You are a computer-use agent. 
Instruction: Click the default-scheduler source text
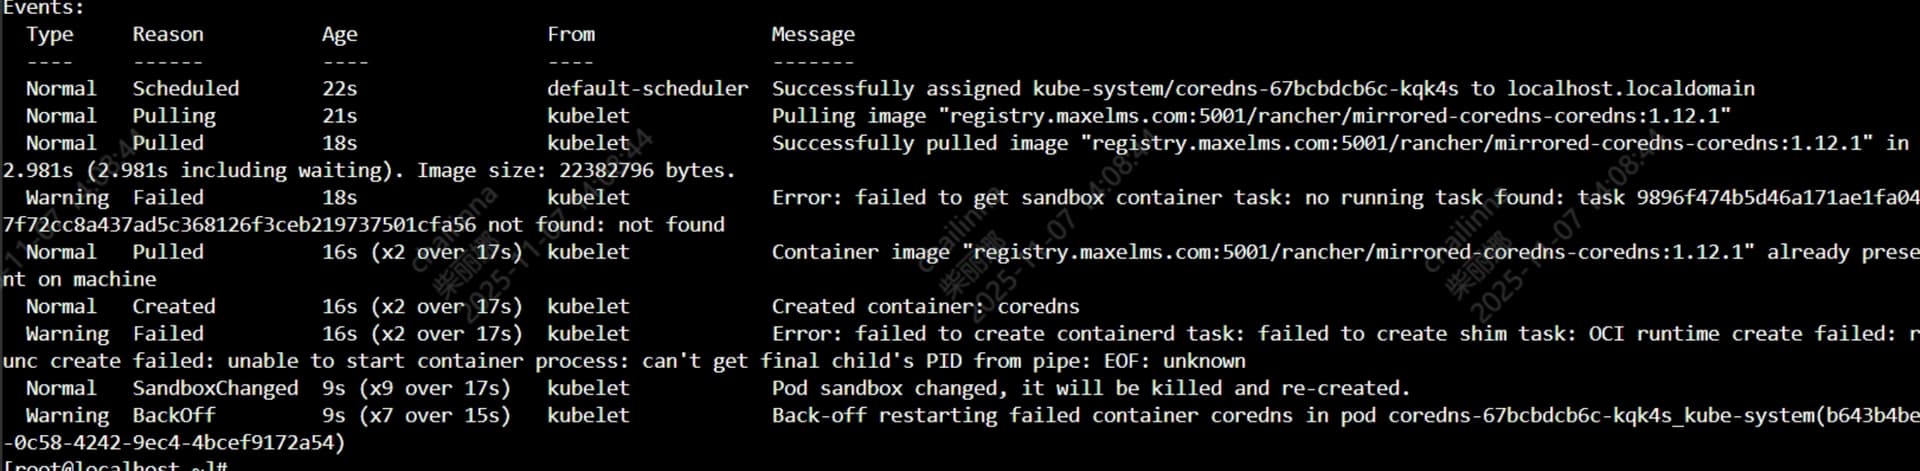click(647, 89)
